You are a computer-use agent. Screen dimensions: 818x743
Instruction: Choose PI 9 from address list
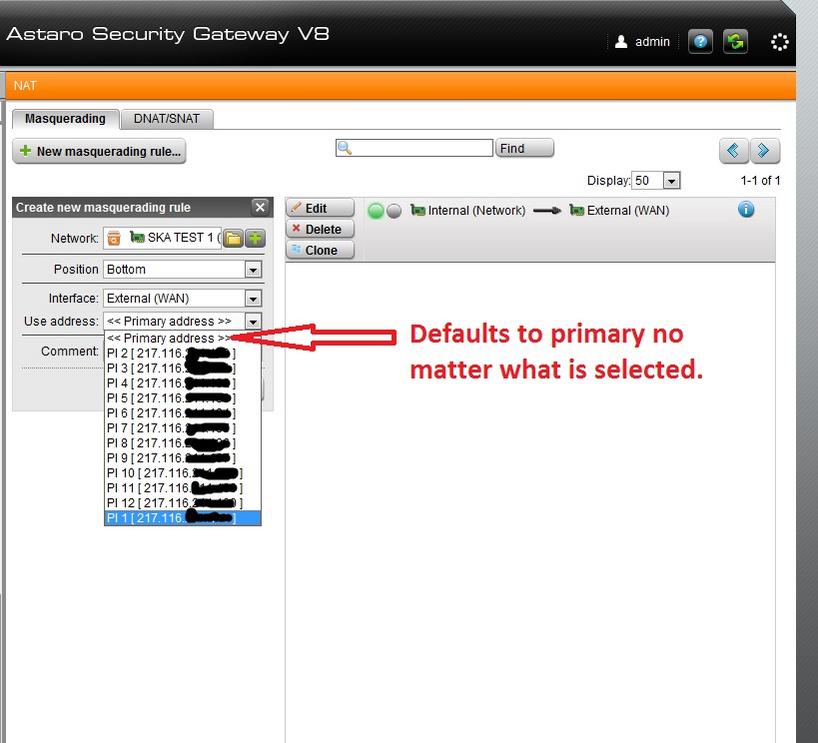click(183, 458)
